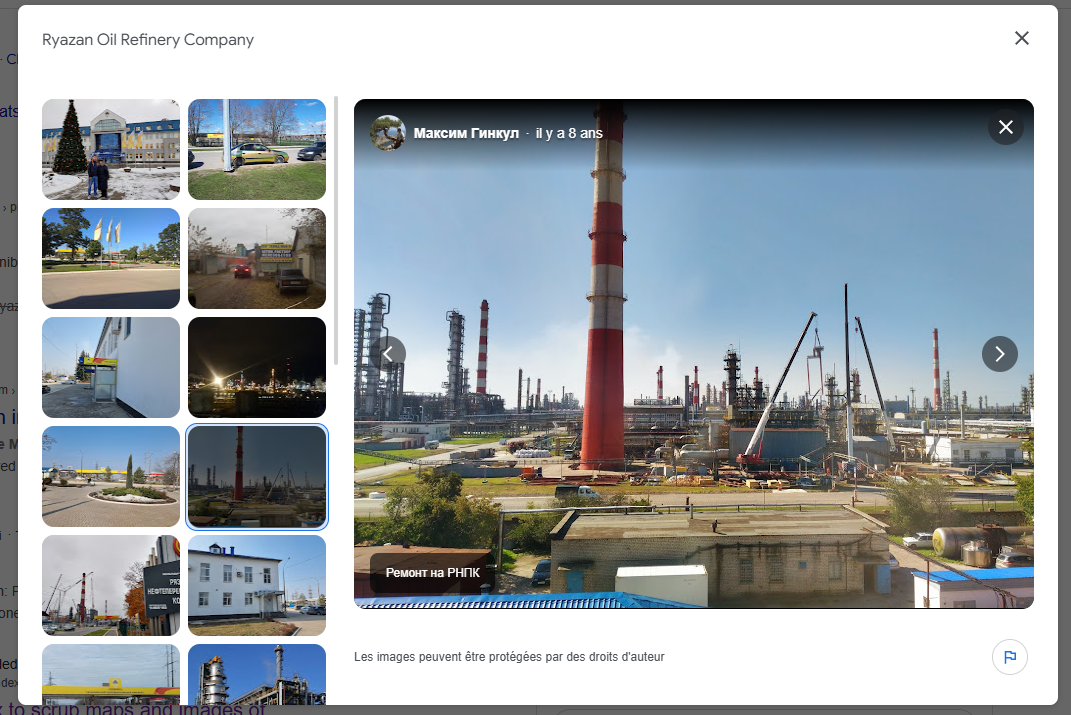The image size is (1071, 715).
Task: Click the thumbnail list scrollbar
Action: (335, 231)
